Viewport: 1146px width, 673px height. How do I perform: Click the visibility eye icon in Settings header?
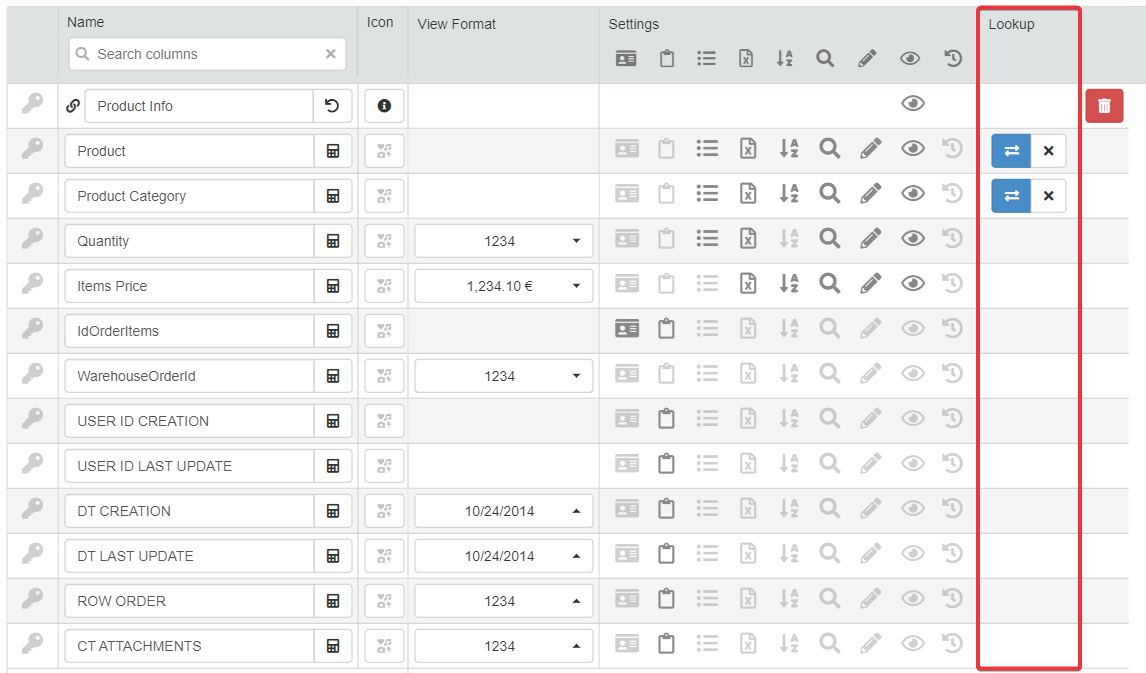coord(909,59)
